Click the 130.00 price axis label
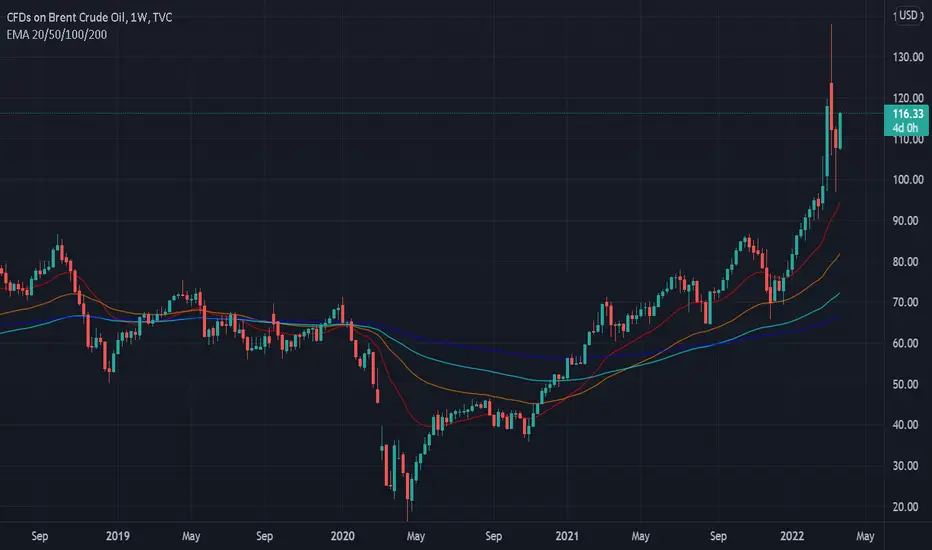The image size is (932, 550). click(x=908, y=57)
